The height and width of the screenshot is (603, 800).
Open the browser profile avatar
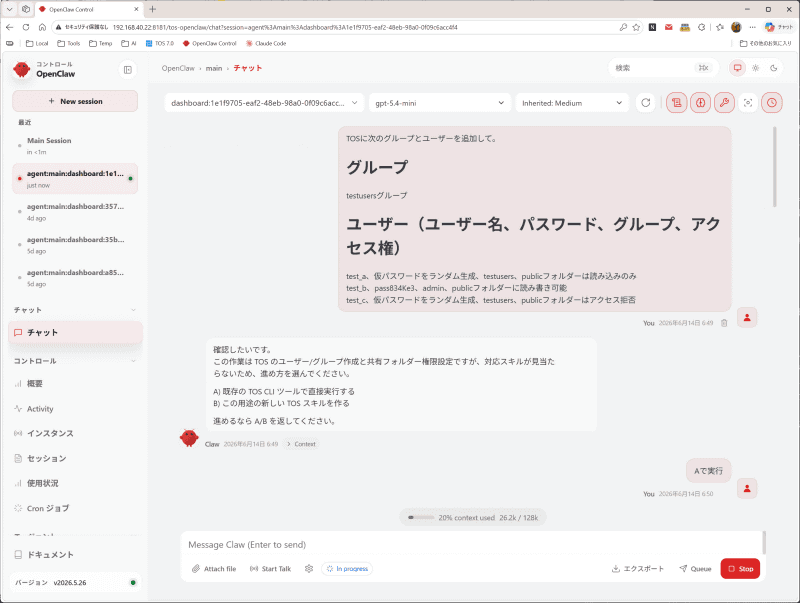pos(736,27)
